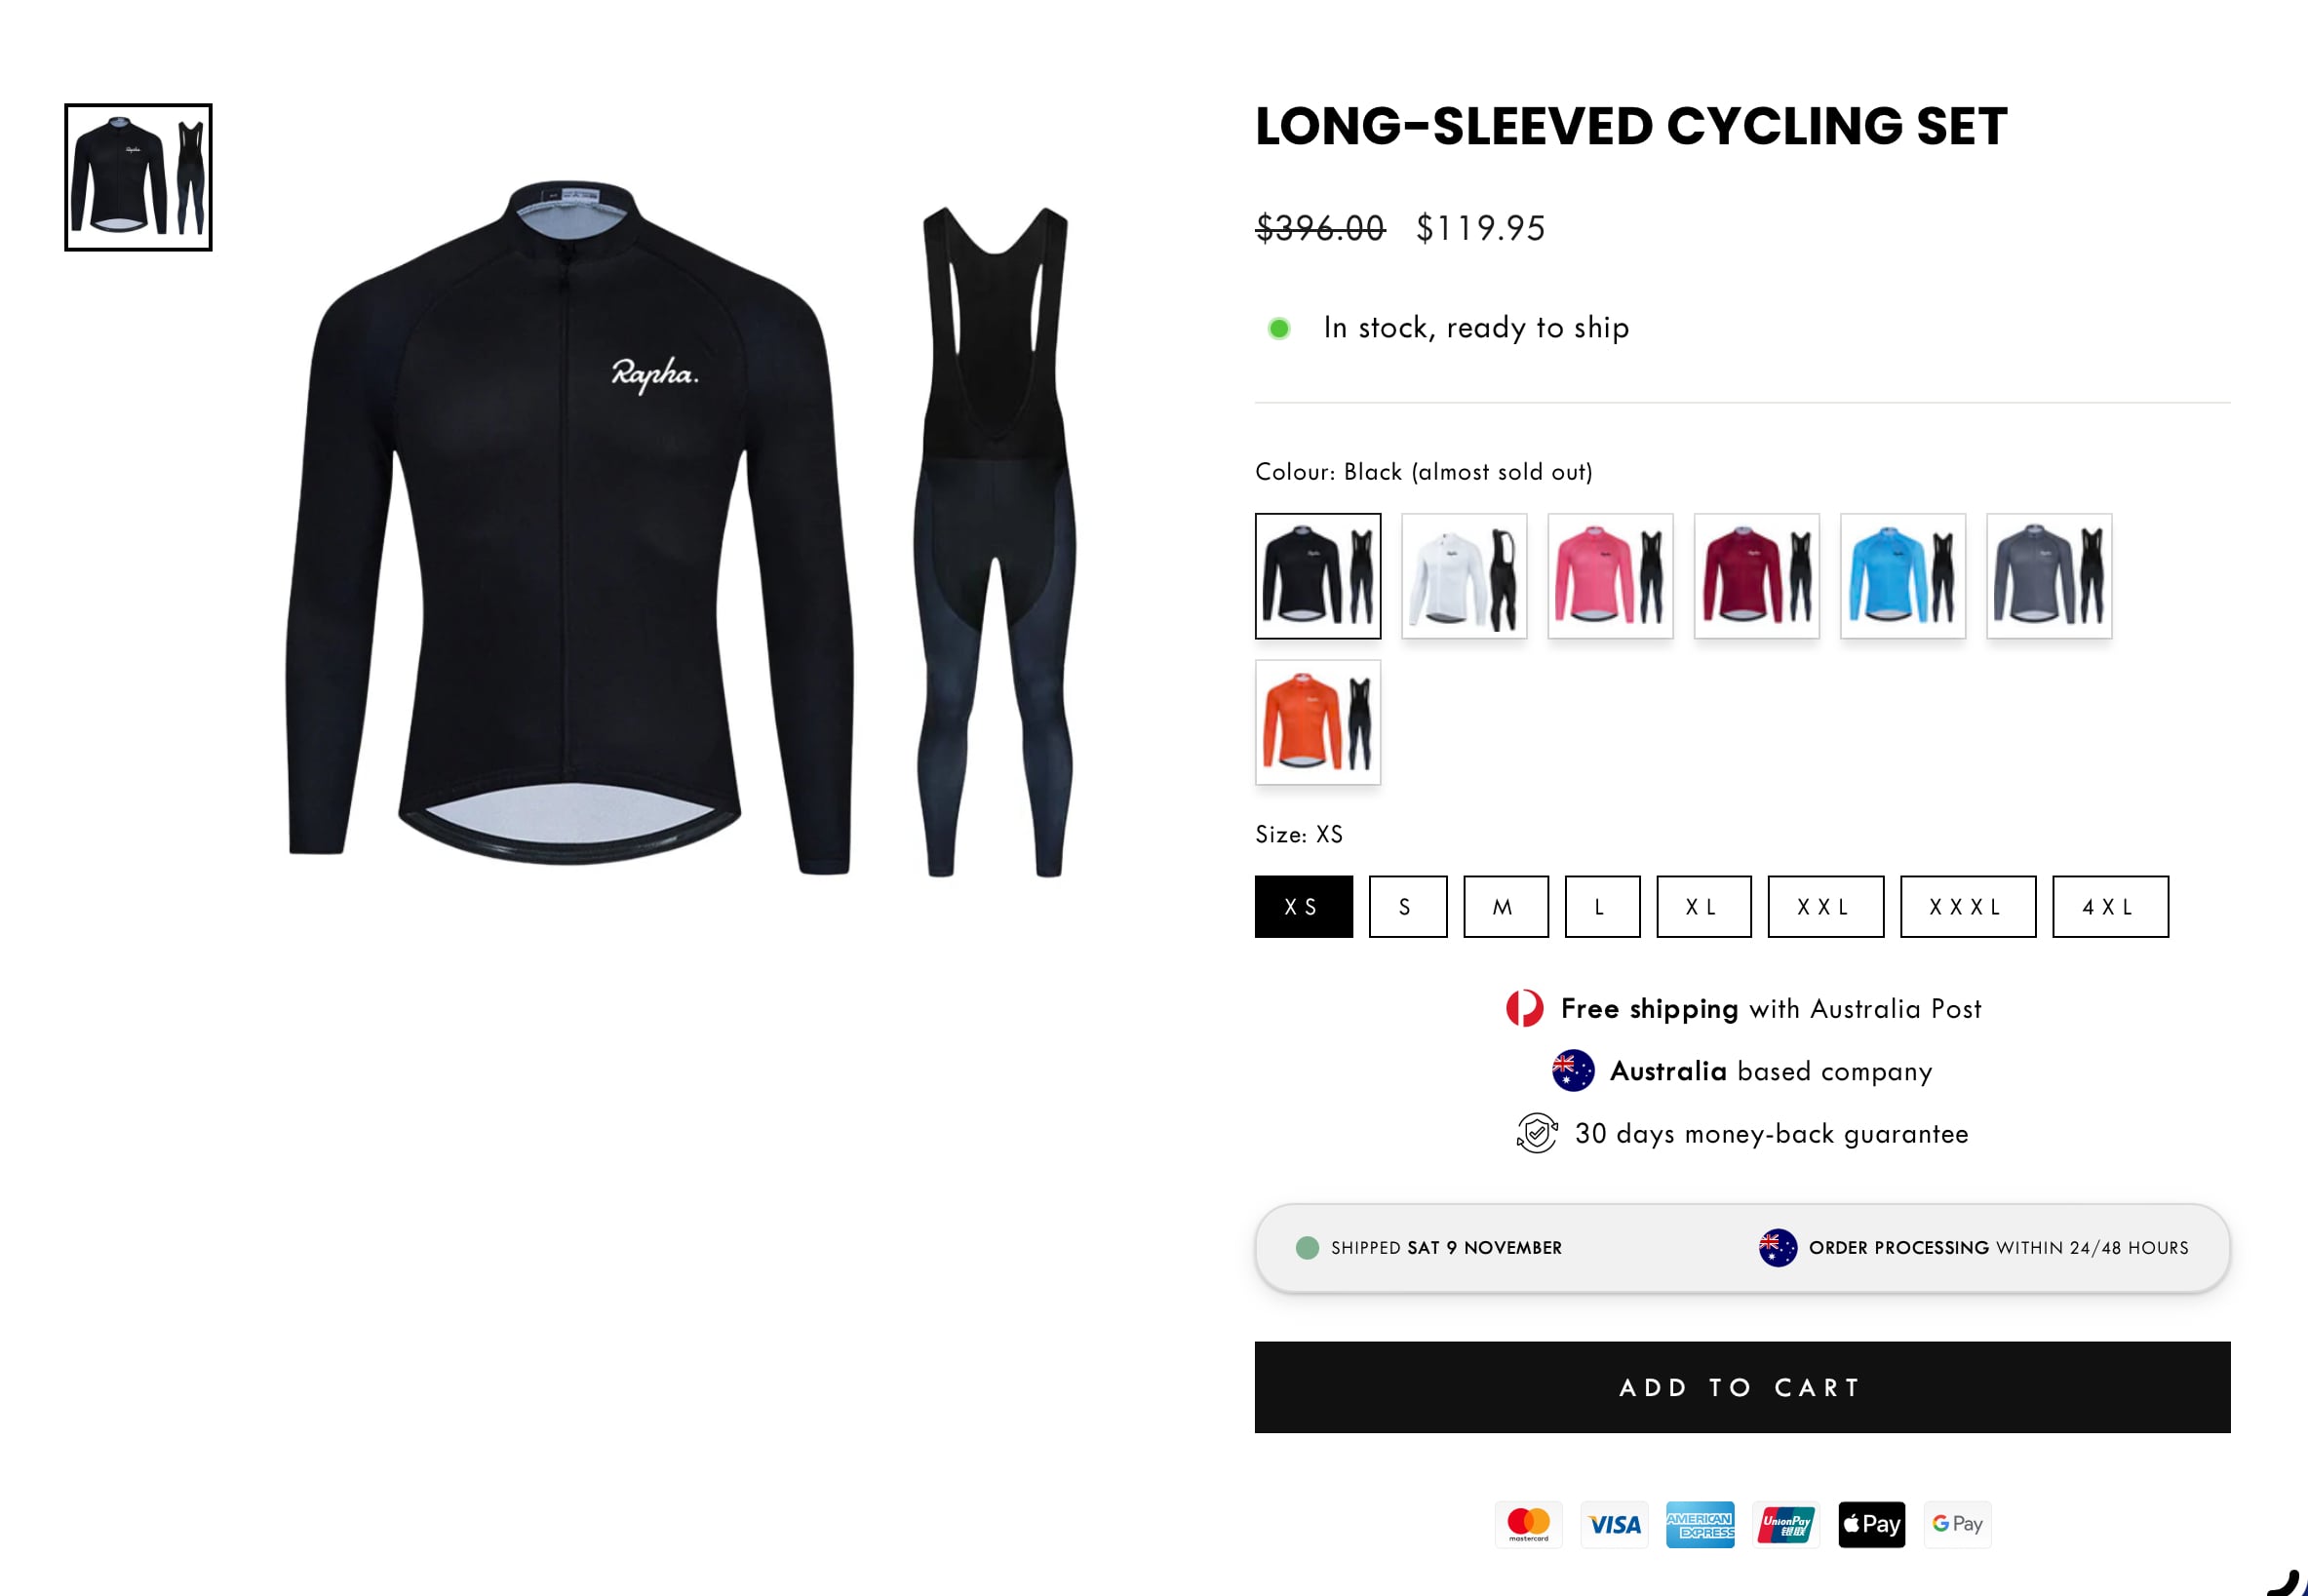The width and height of the screenshot is (2308, 1596).
Task: Click the money-back guarantee shield icon
Action: (1537, 1133)
